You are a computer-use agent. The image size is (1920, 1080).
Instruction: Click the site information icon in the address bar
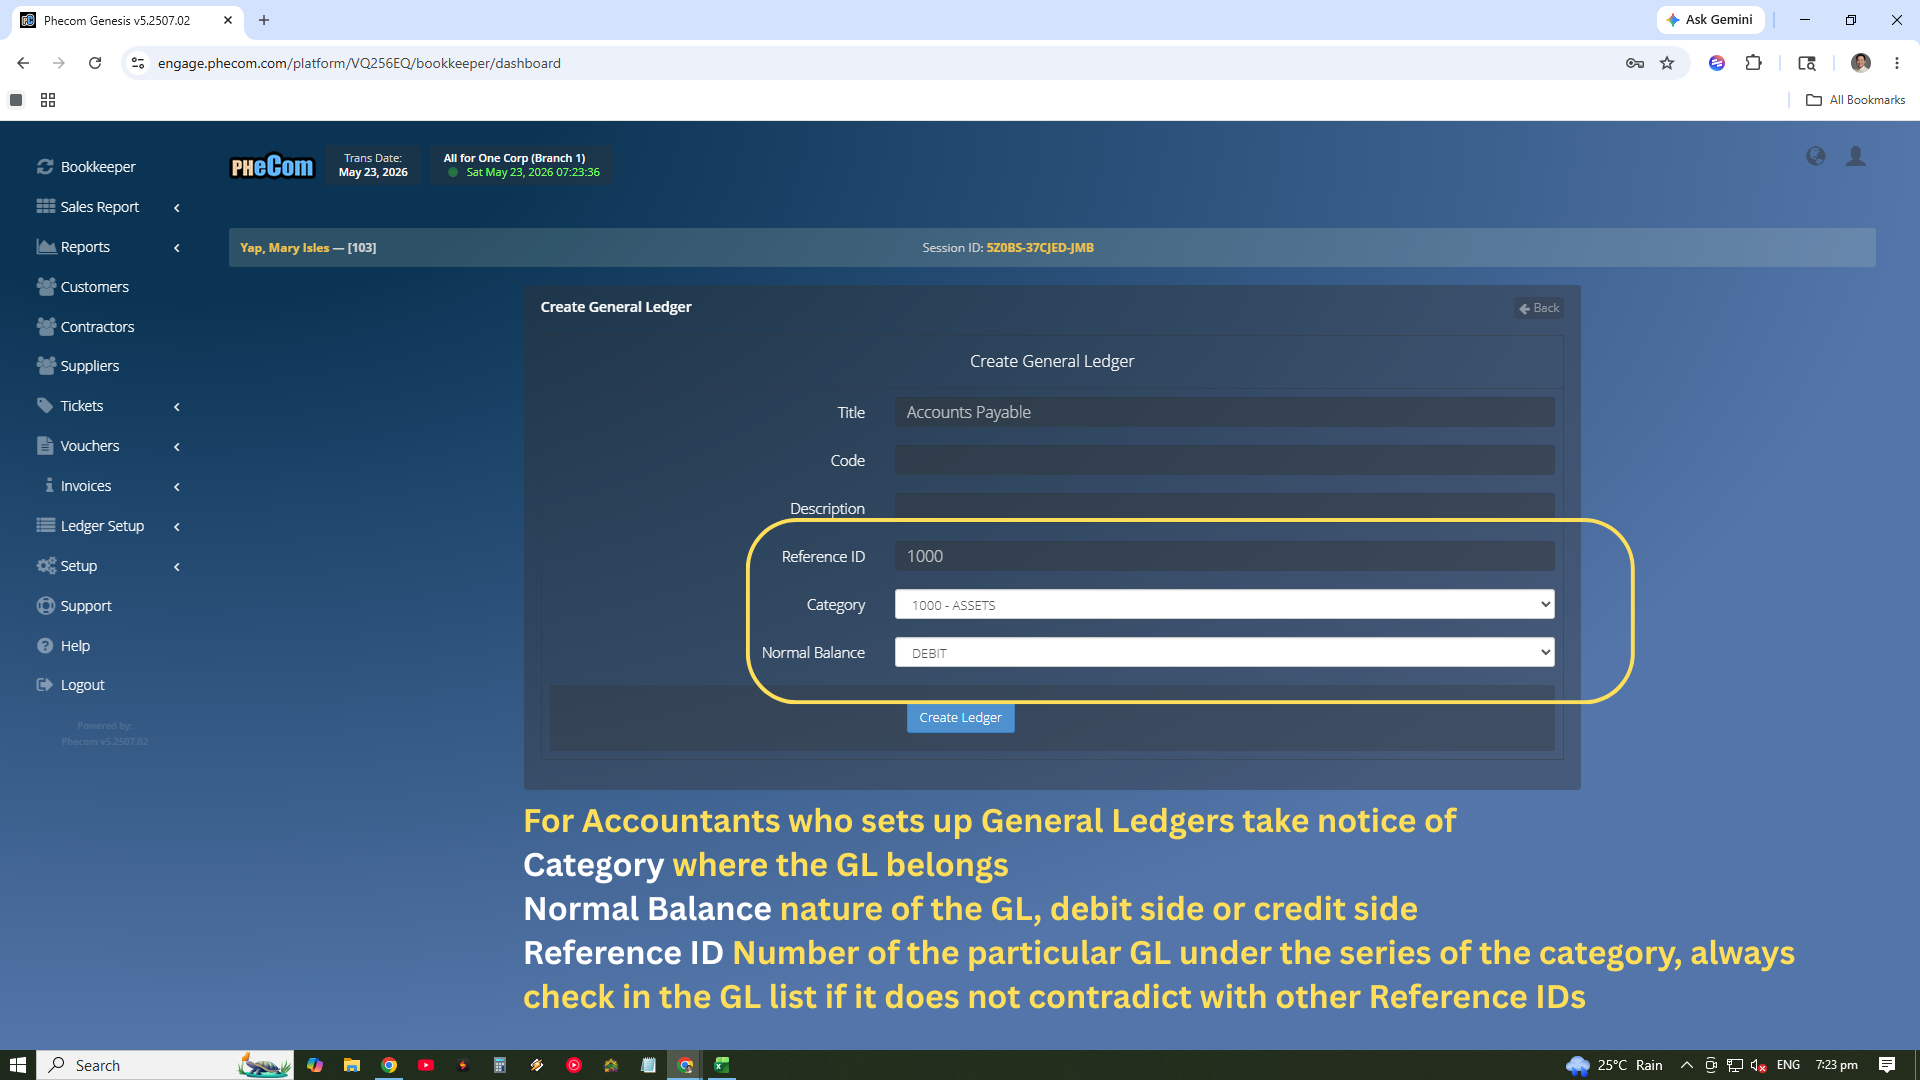tap(138, 63)
